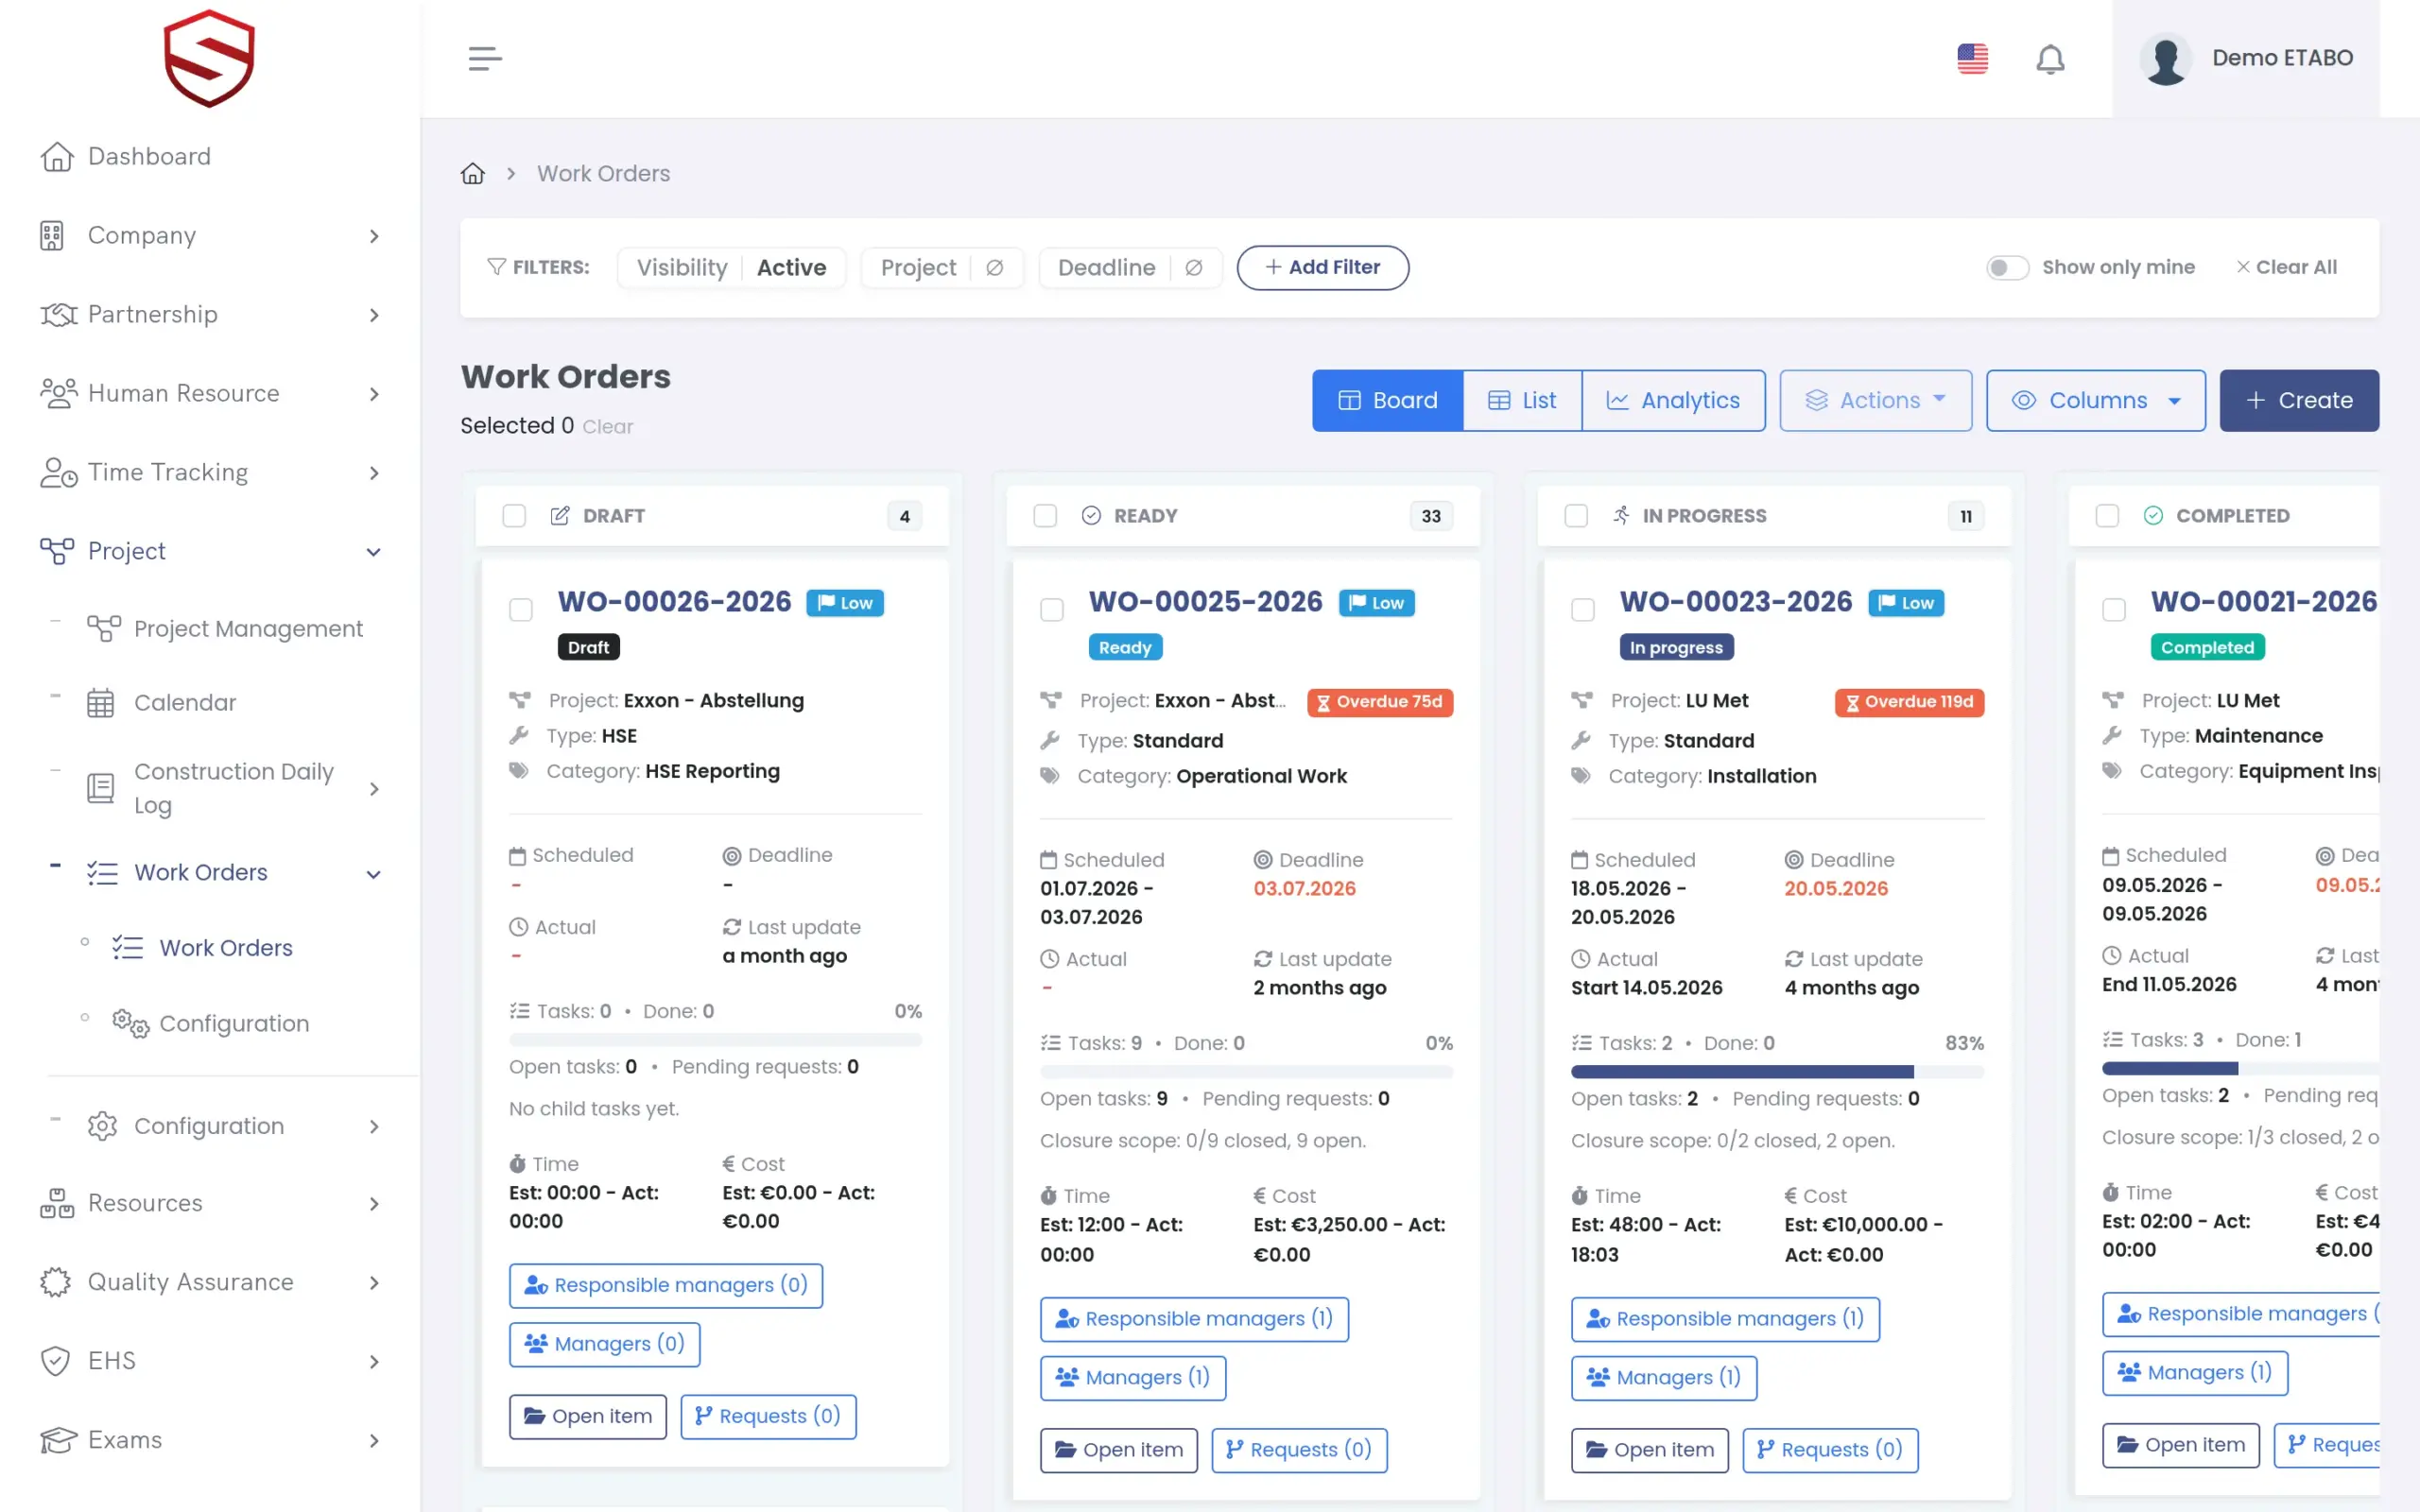Screen dimensions: 2420x1512
Task: Click the Add Filter button
Action: pos(1322,267)
